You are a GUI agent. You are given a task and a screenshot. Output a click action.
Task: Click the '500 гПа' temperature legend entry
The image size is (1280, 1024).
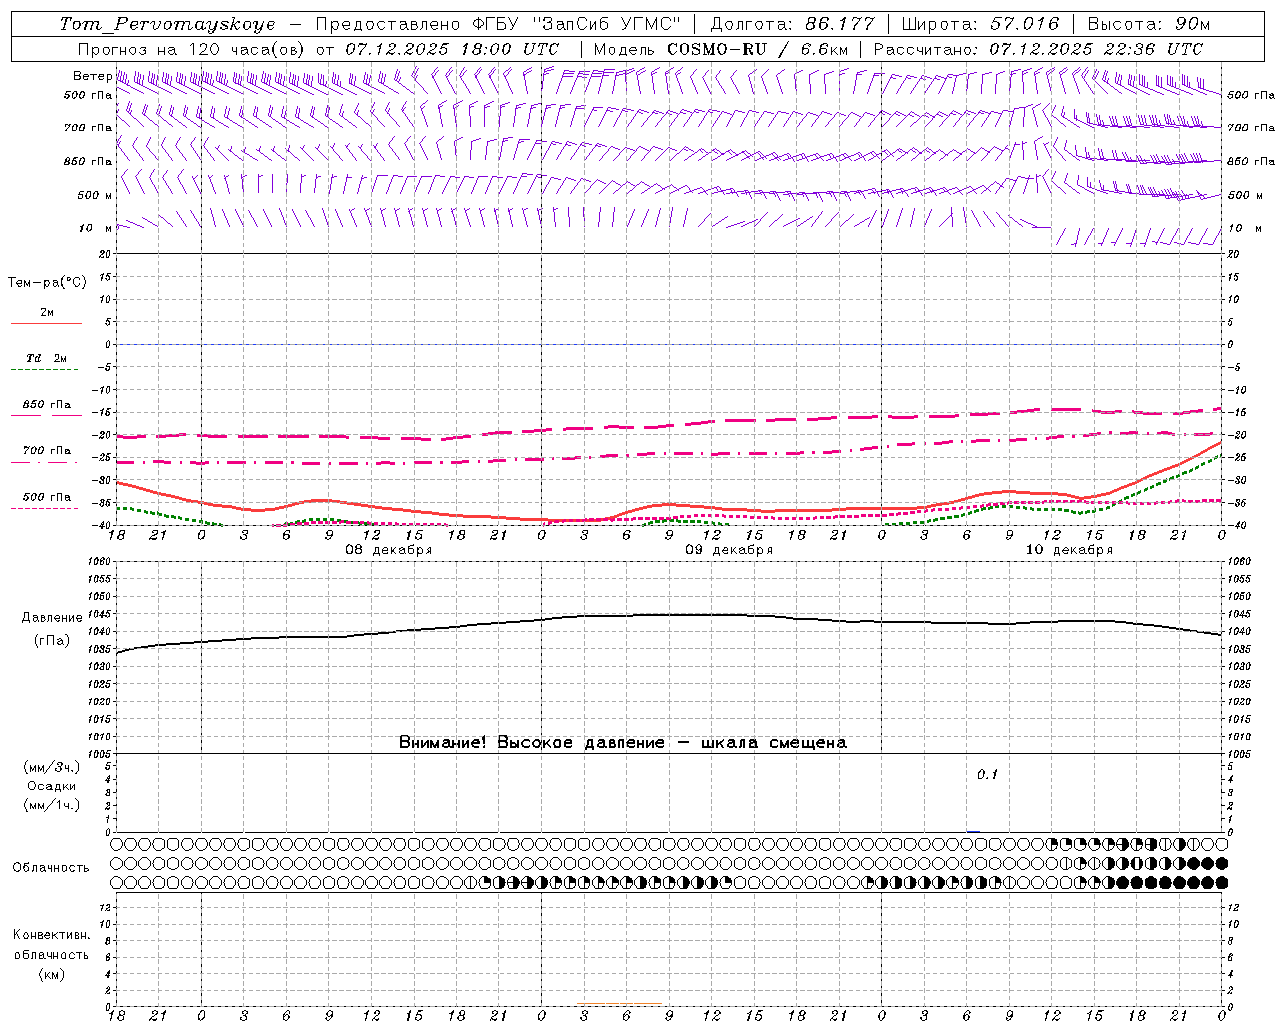coord(46,497)
